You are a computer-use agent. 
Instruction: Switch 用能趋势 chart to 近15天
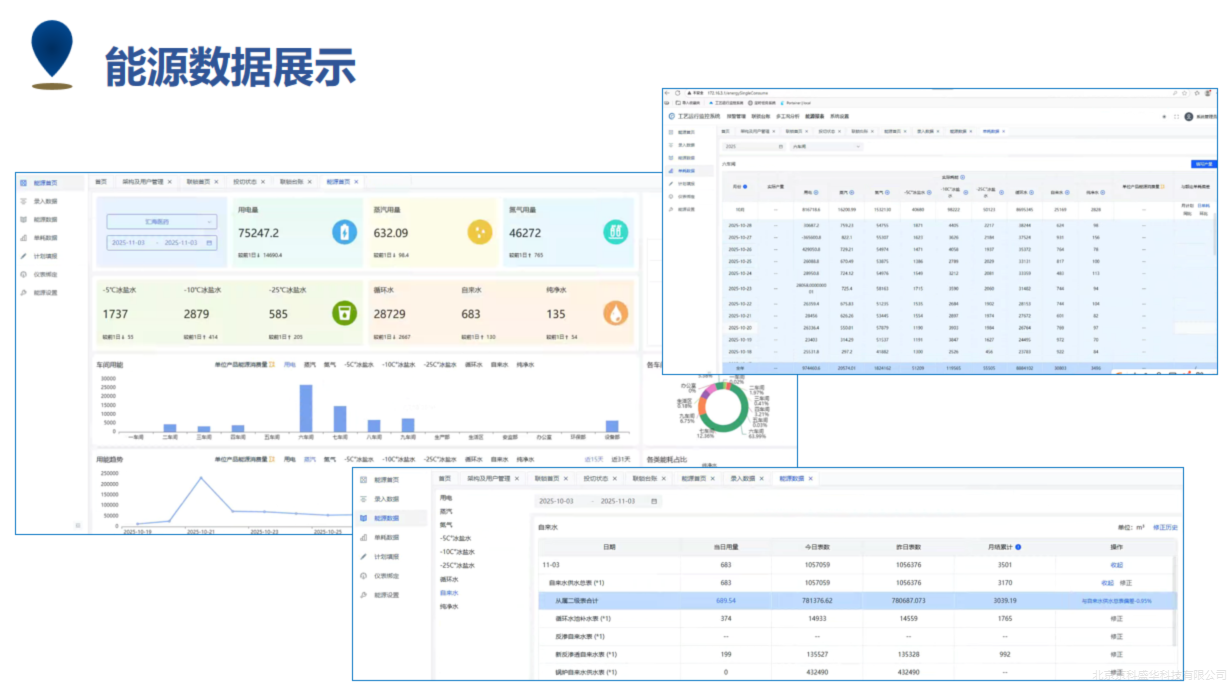(x=595, y=459)
